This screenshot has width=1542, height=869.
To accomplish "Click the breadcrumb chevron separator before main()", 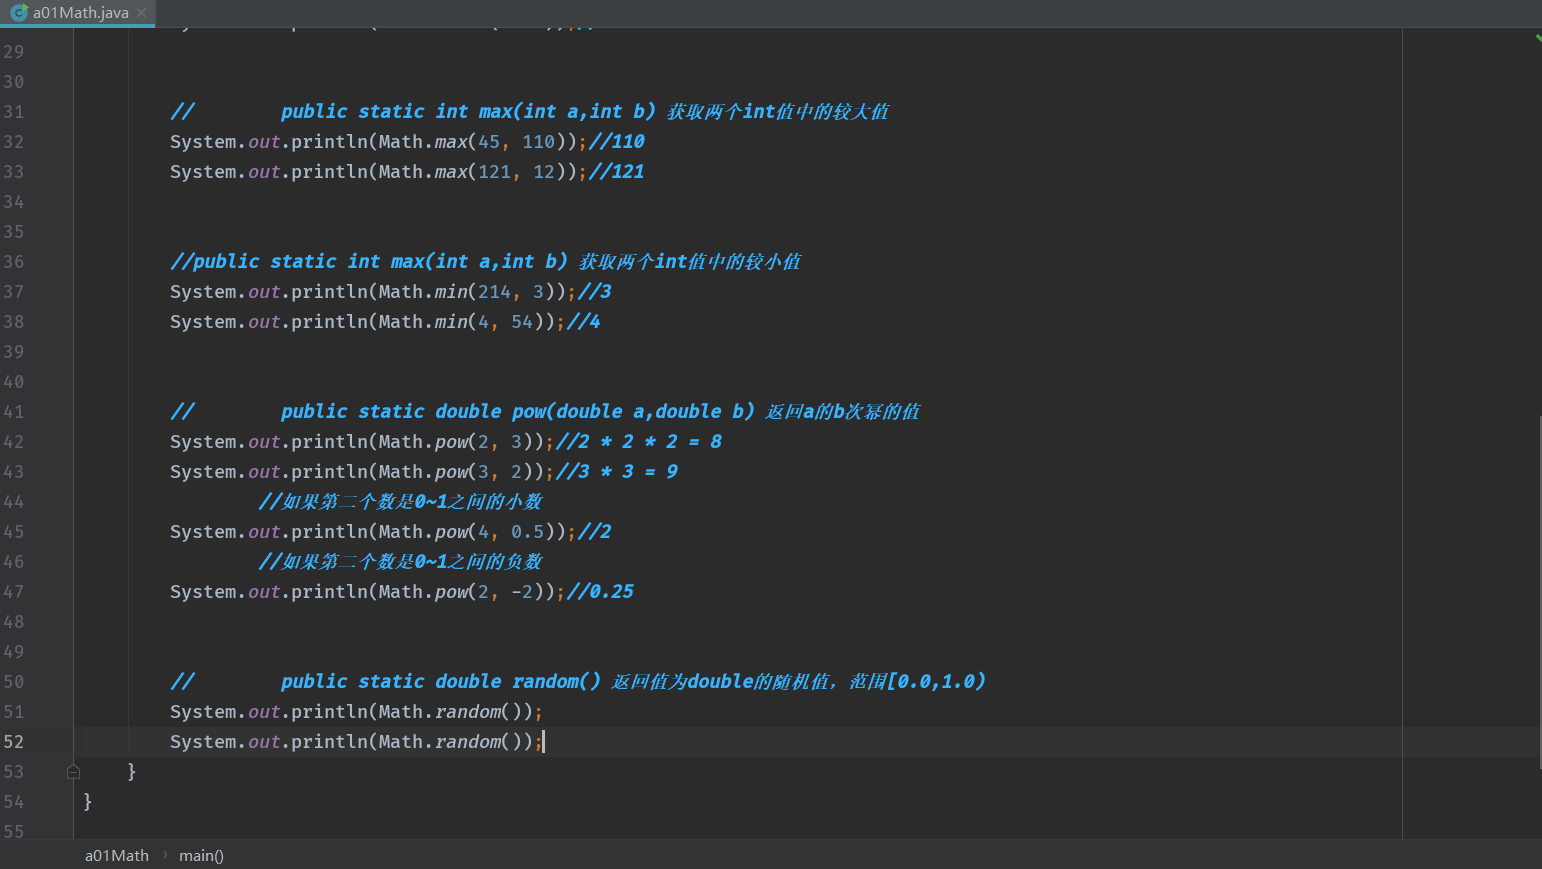I will tap(165, 856).
